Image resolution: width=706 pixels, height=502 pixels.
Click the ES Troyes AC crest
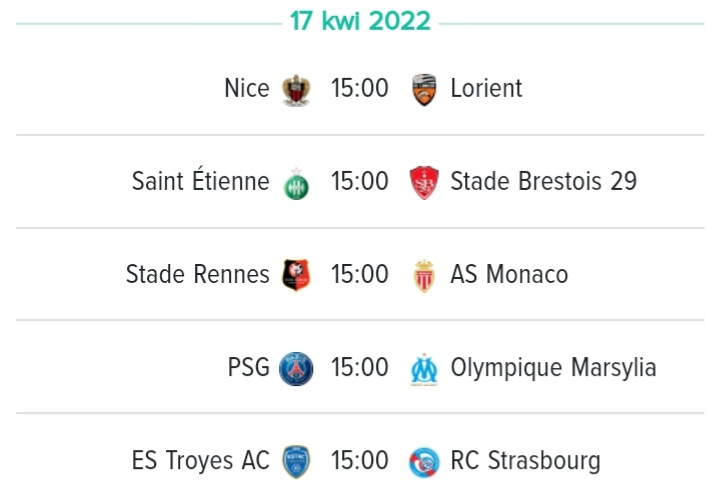click(296, 461)
